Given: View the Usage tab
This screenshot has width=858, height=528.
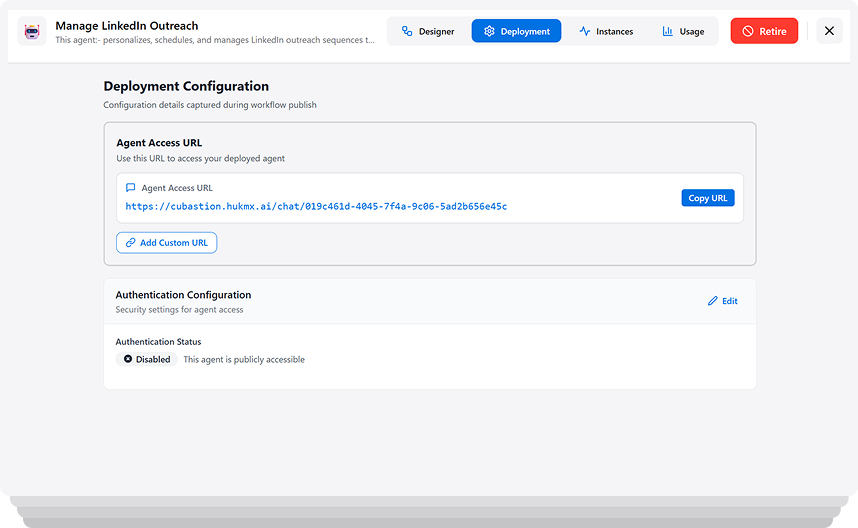Looking at the screenshot, I should [x=683, y=31].
